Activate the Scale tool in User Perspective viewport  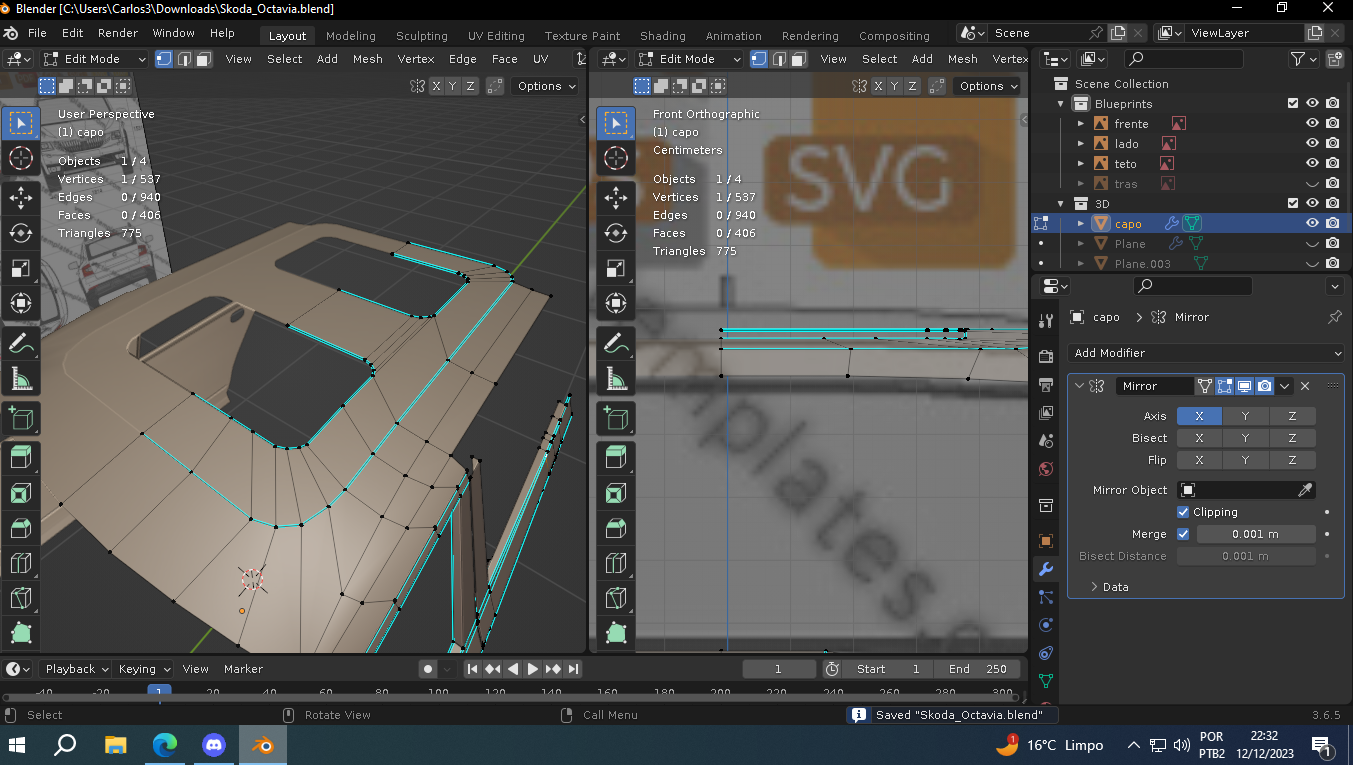tap(20, 268)
